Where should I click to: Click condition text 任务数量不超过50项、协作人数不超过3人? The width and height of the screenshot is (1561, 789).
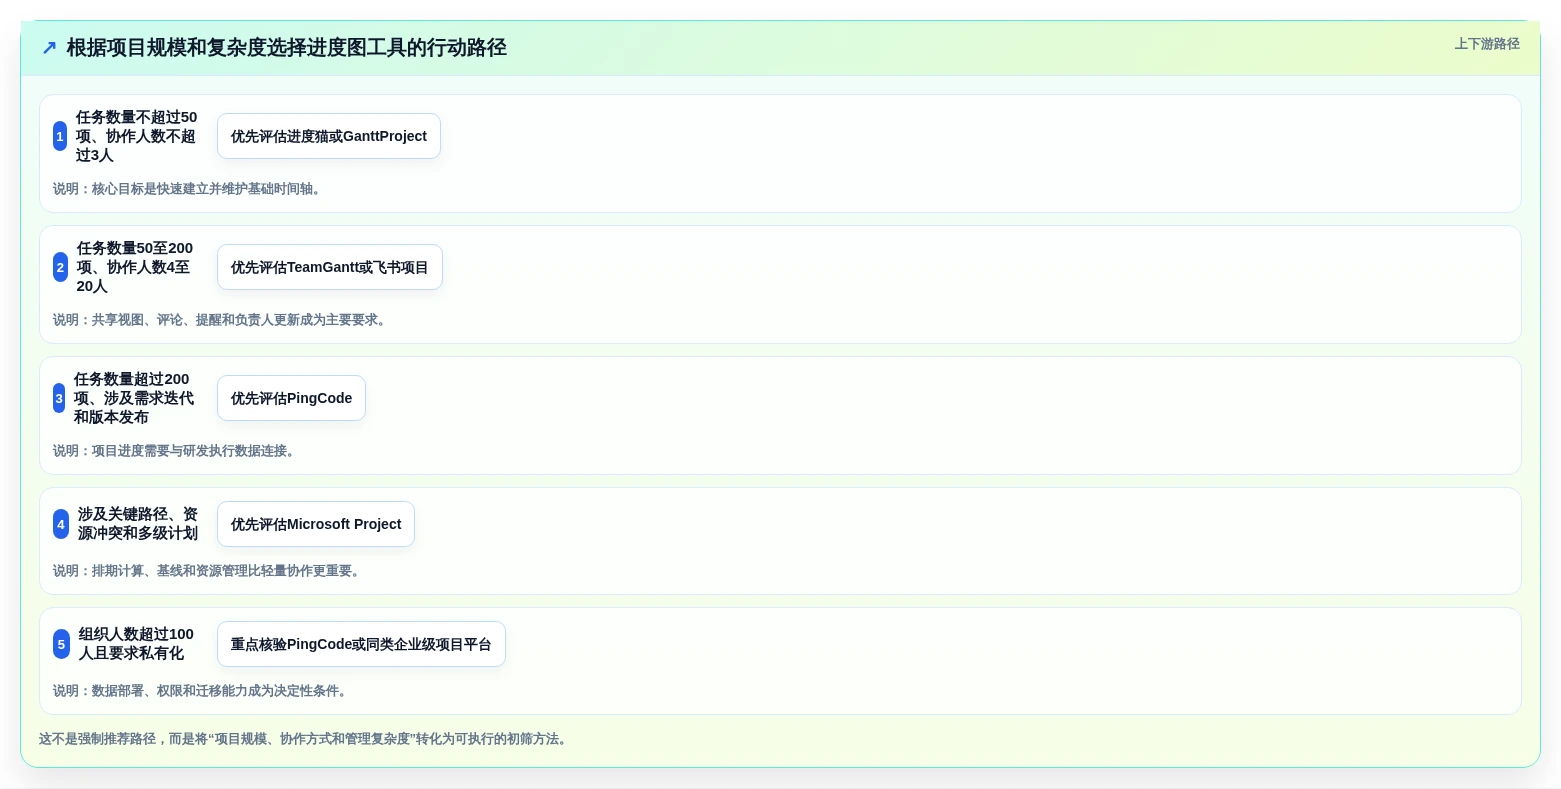pyautogui.click(x=137, y=136)
